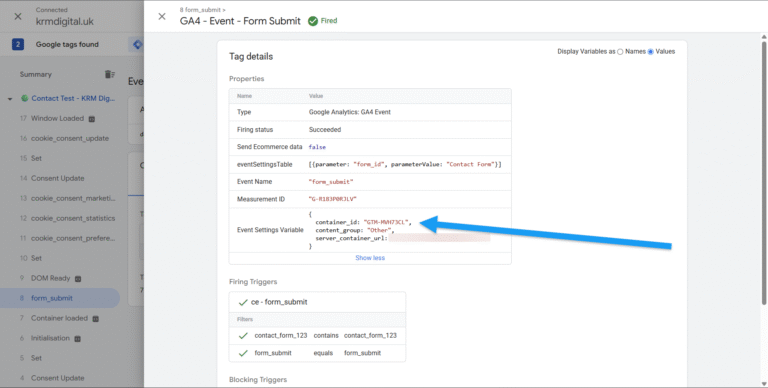Click the Measurement ID value G-R183P0RJLV

tap(333, 199)
